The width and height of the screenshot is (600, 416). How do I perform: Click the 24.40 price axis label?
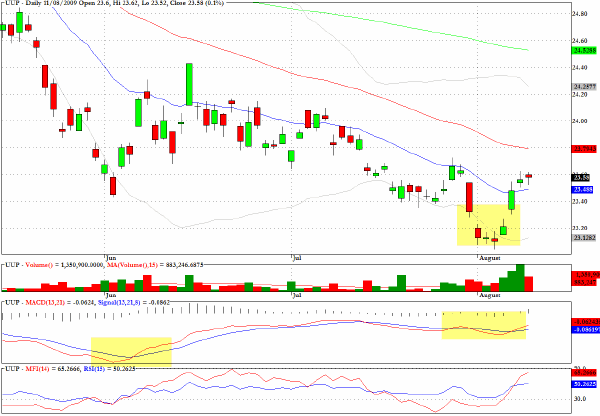click(x=579, y=67)
